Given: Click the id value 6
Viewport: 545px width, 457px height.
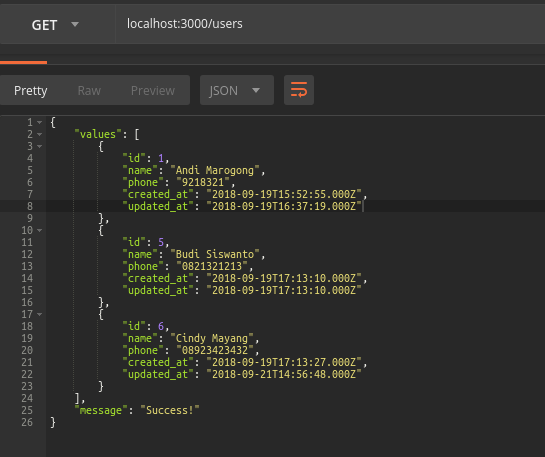Looking at the screenshot, I should coord(161,326).
